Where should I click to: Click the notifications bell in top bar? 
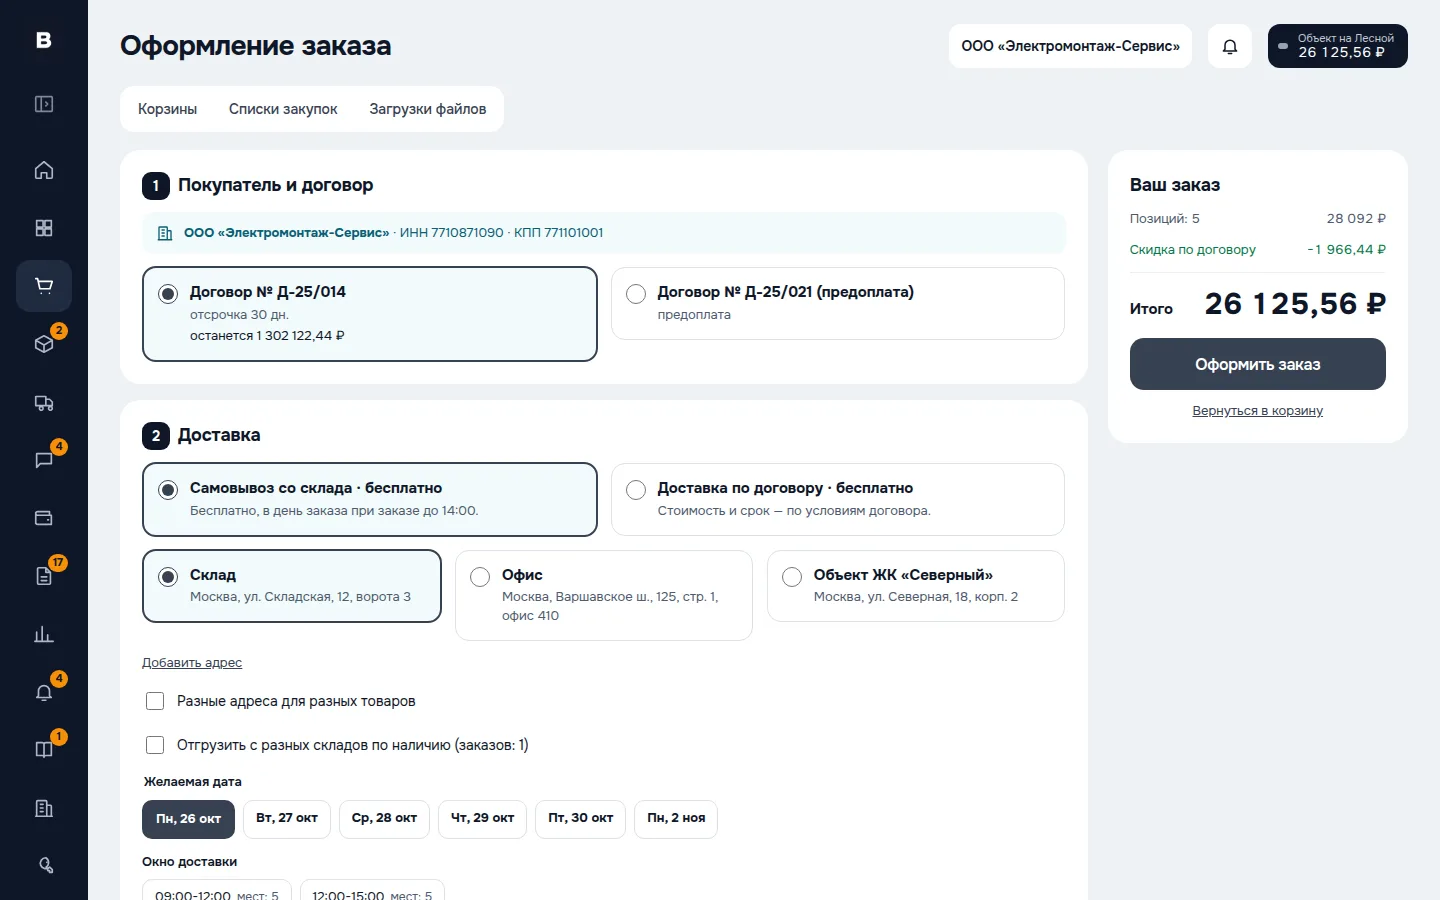[x=1230, y=46]
